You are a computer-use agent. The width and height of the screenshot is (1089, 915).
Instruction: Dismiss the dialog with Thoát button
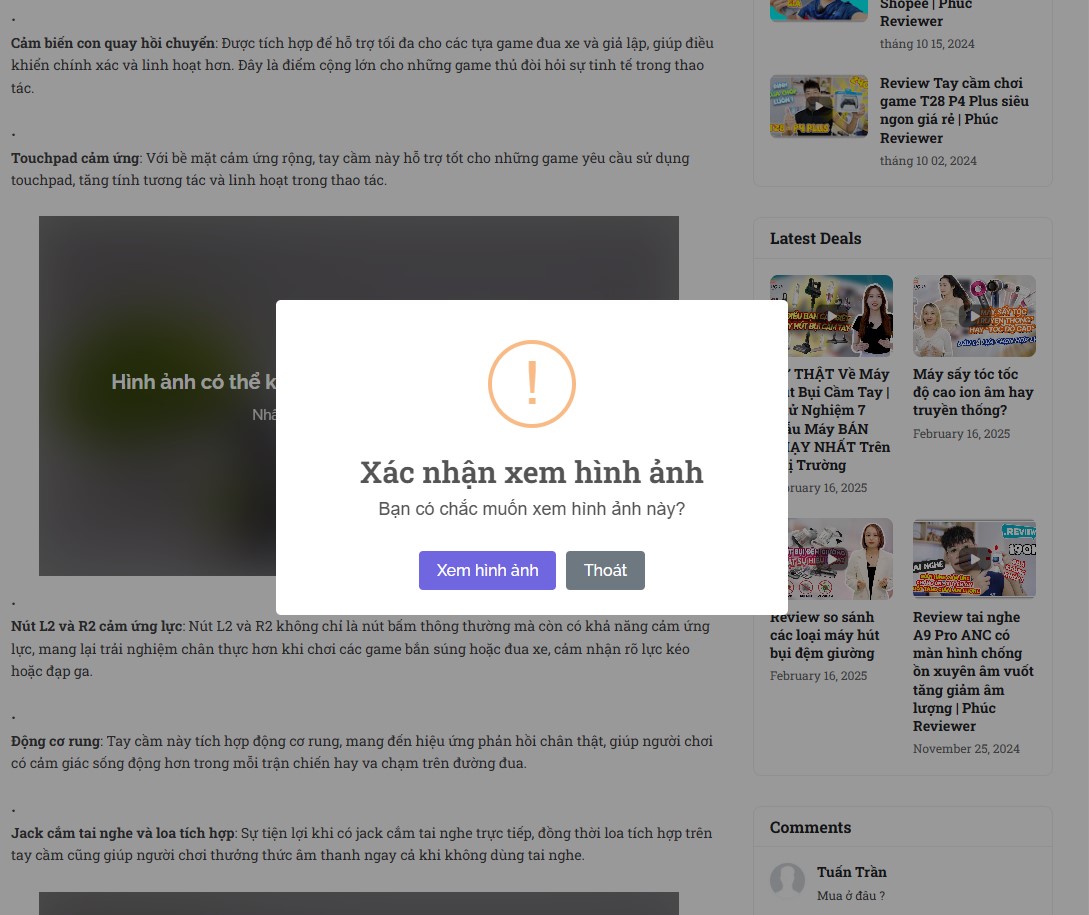click(x=605, y=570)
